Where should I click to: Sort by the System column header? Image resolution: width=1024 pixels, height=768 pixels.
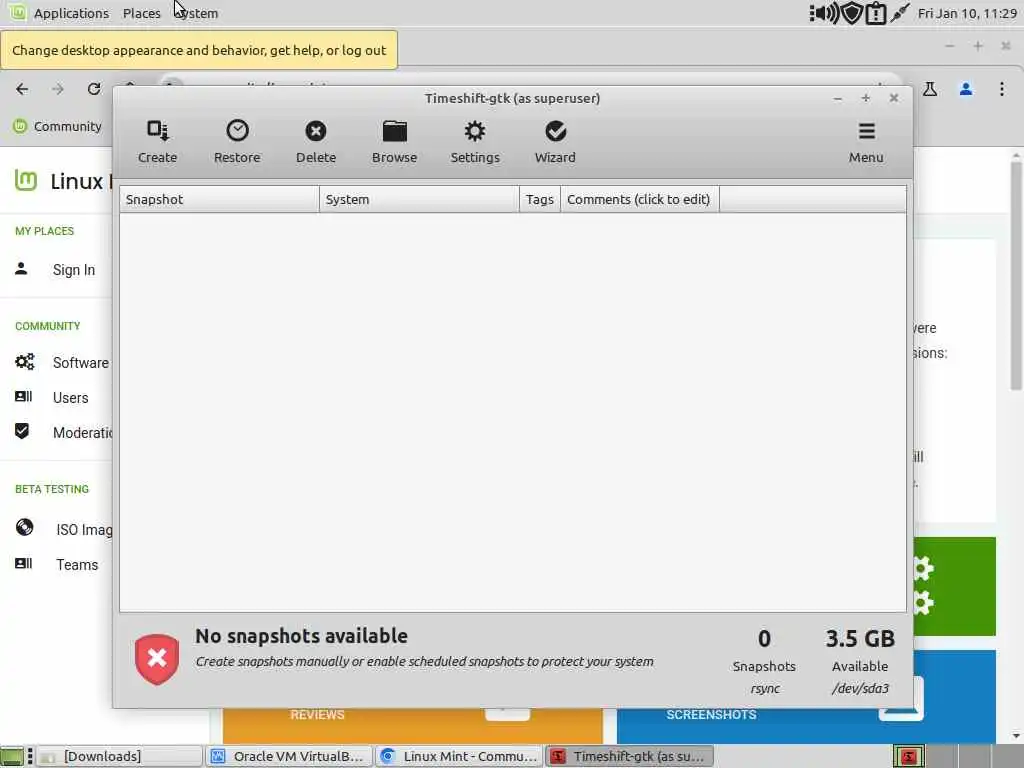tap(419, 199)
